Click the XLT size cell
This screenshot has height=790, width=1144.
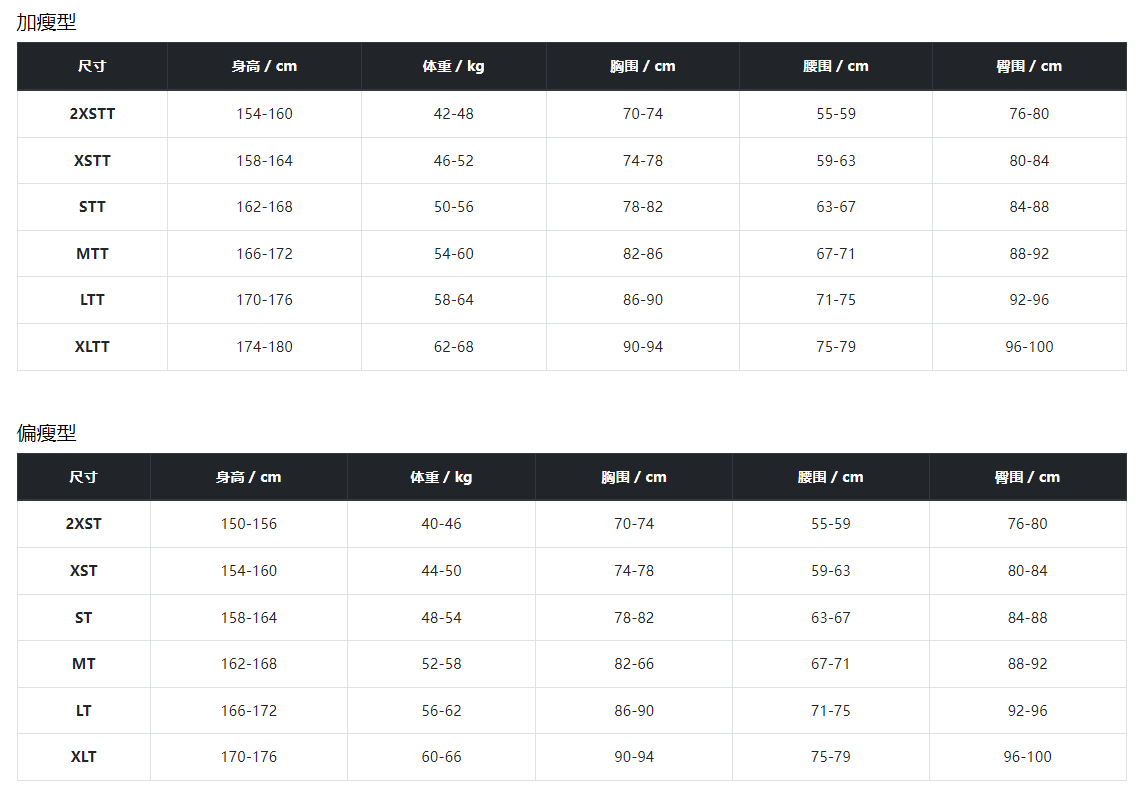click(x=84, y=757)
